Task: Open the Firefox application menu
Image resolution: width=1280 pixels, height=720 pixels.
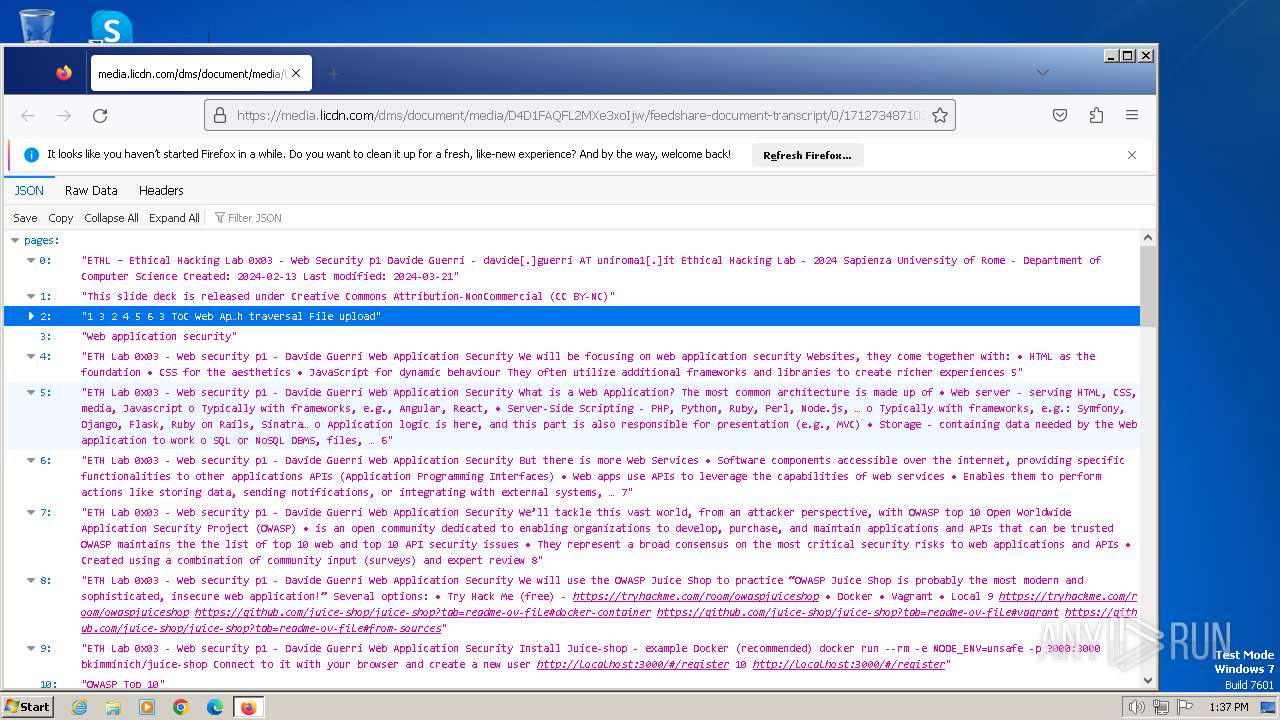Action: tap(1132, 116)
